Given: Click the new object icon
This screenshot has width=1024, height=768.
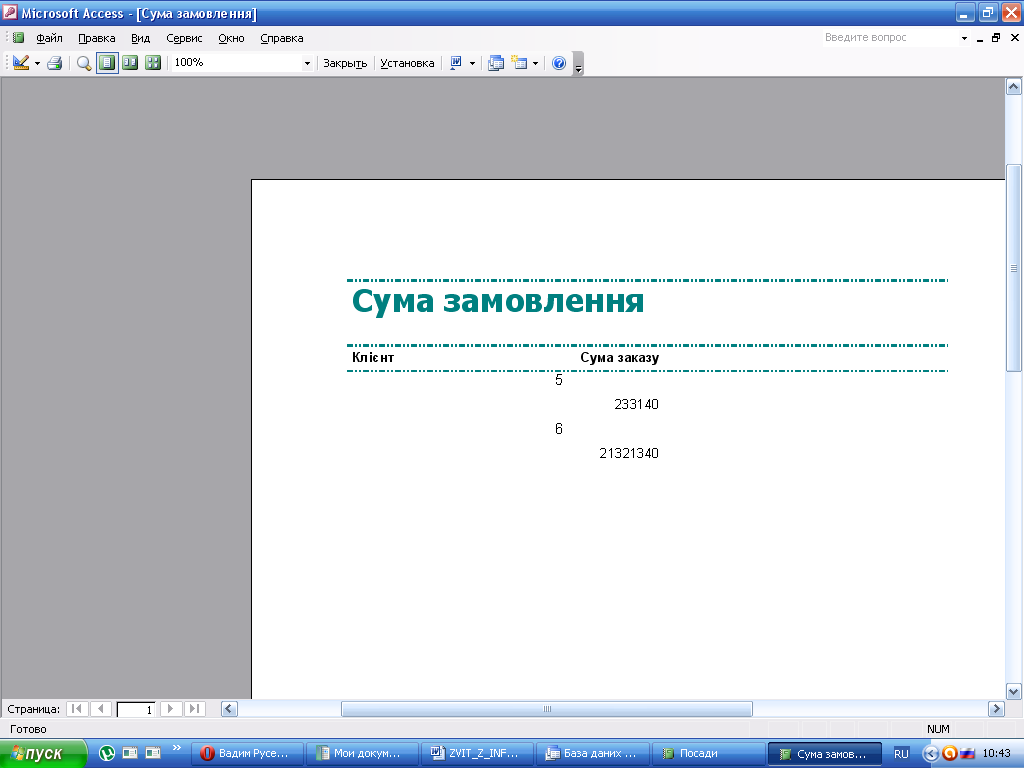Looking at the screenshot, I should tap(519, 63).
